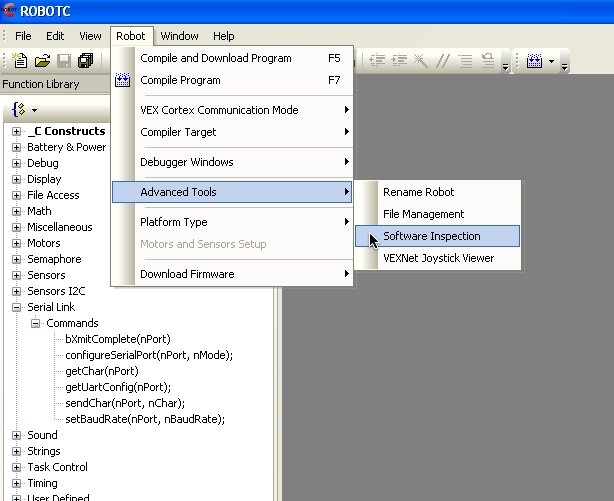The height and width of the screenshot is (501, 614).
Task: Open Debugger Windows submenu
Action: (x=232, y=162)
